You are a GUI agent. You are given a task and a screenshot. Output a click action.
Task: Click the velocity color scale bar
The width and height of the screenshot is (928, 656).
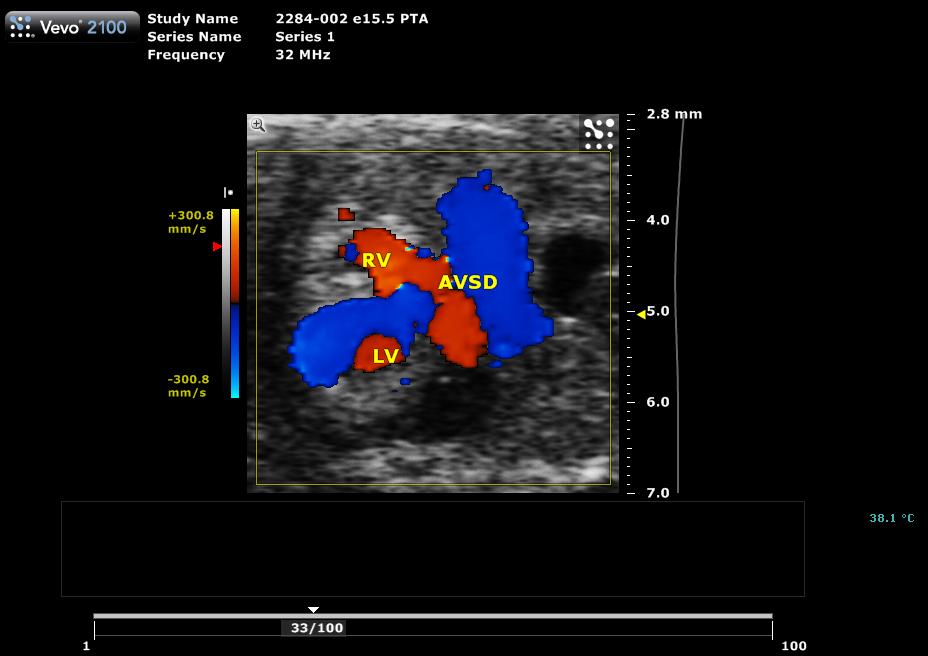tap(235, 303)
